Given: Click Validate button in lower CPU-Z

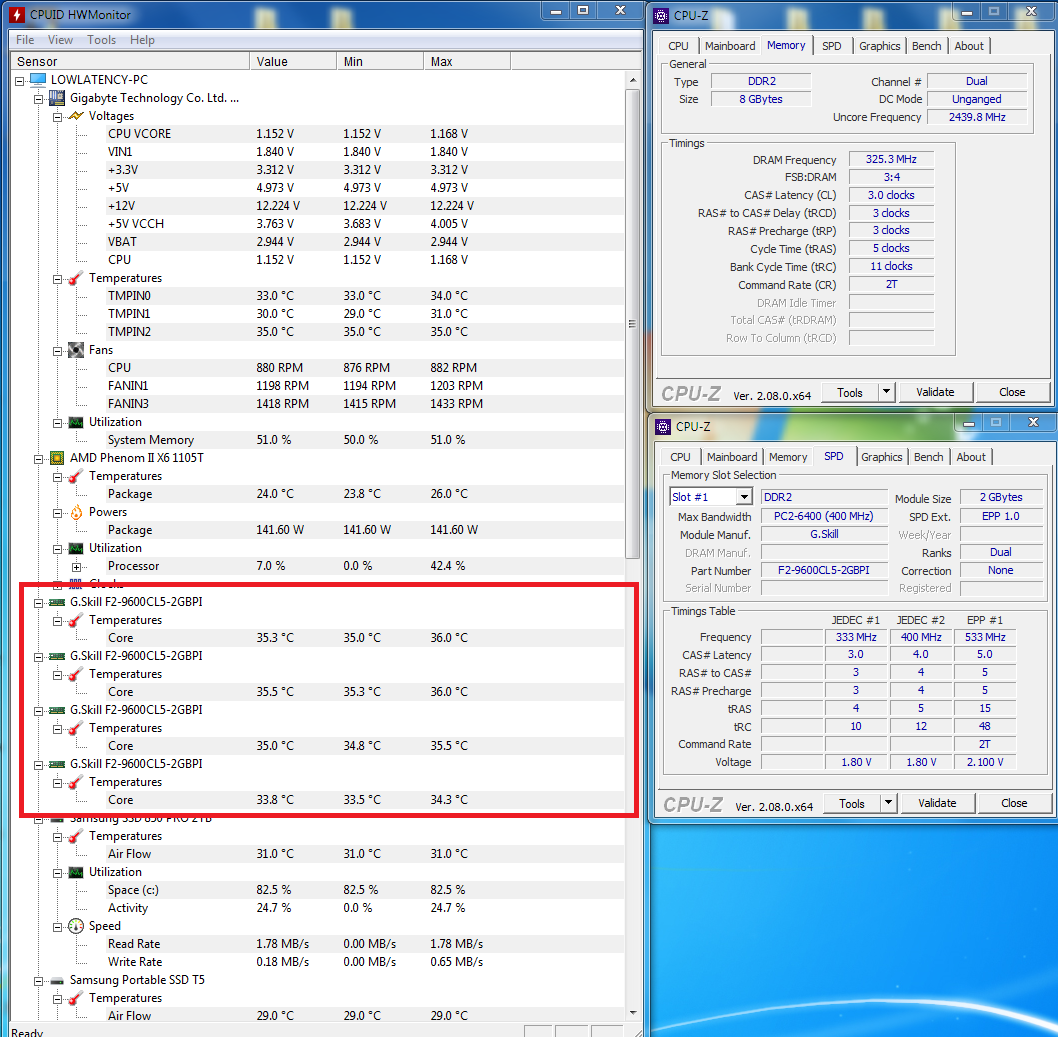Looking at the screenshot, I should (937, 803).
